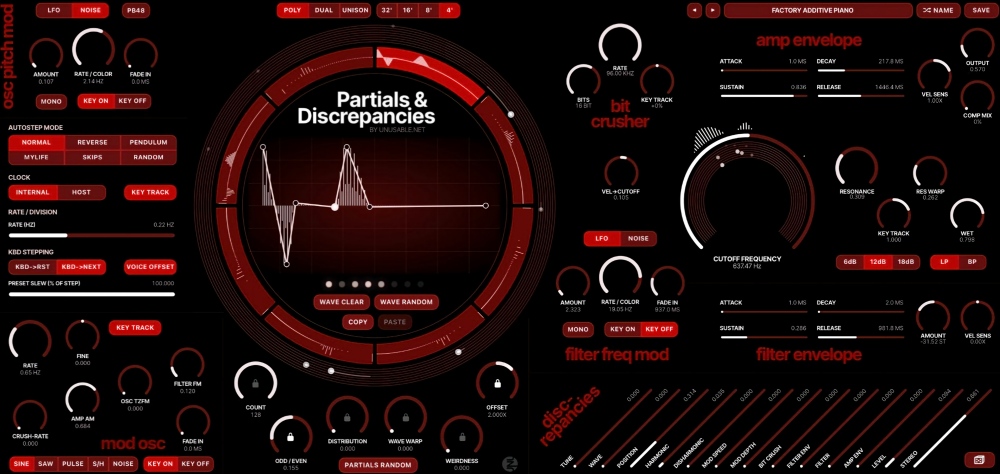1000x474 pixels.
Task: Copy the current wave
Action: pyautogui.click(x=358, y=322)
